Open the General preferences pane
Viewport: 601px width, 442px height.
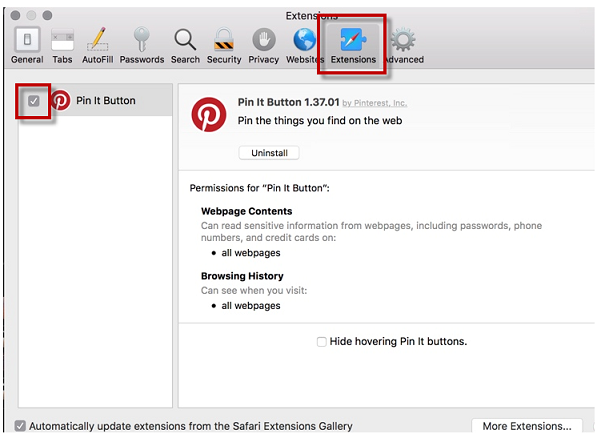tap(27, 45)
